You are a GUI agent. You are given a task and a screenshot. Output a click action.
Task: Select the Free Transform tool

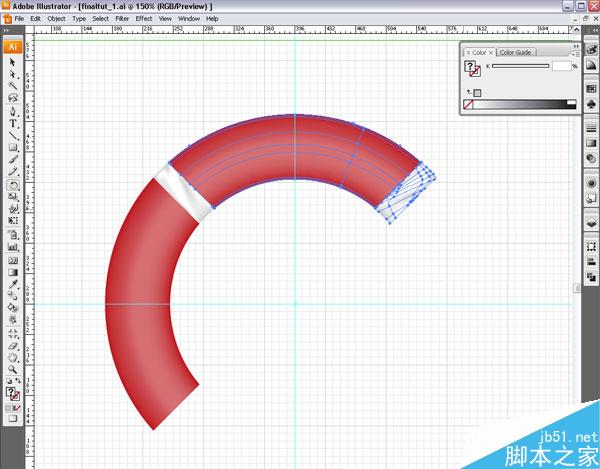click(x=13, y=221)
